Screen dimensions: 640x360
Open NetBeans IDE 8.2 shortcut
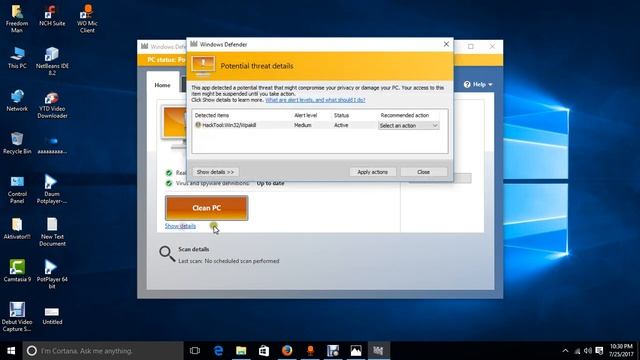click(52, 61)
